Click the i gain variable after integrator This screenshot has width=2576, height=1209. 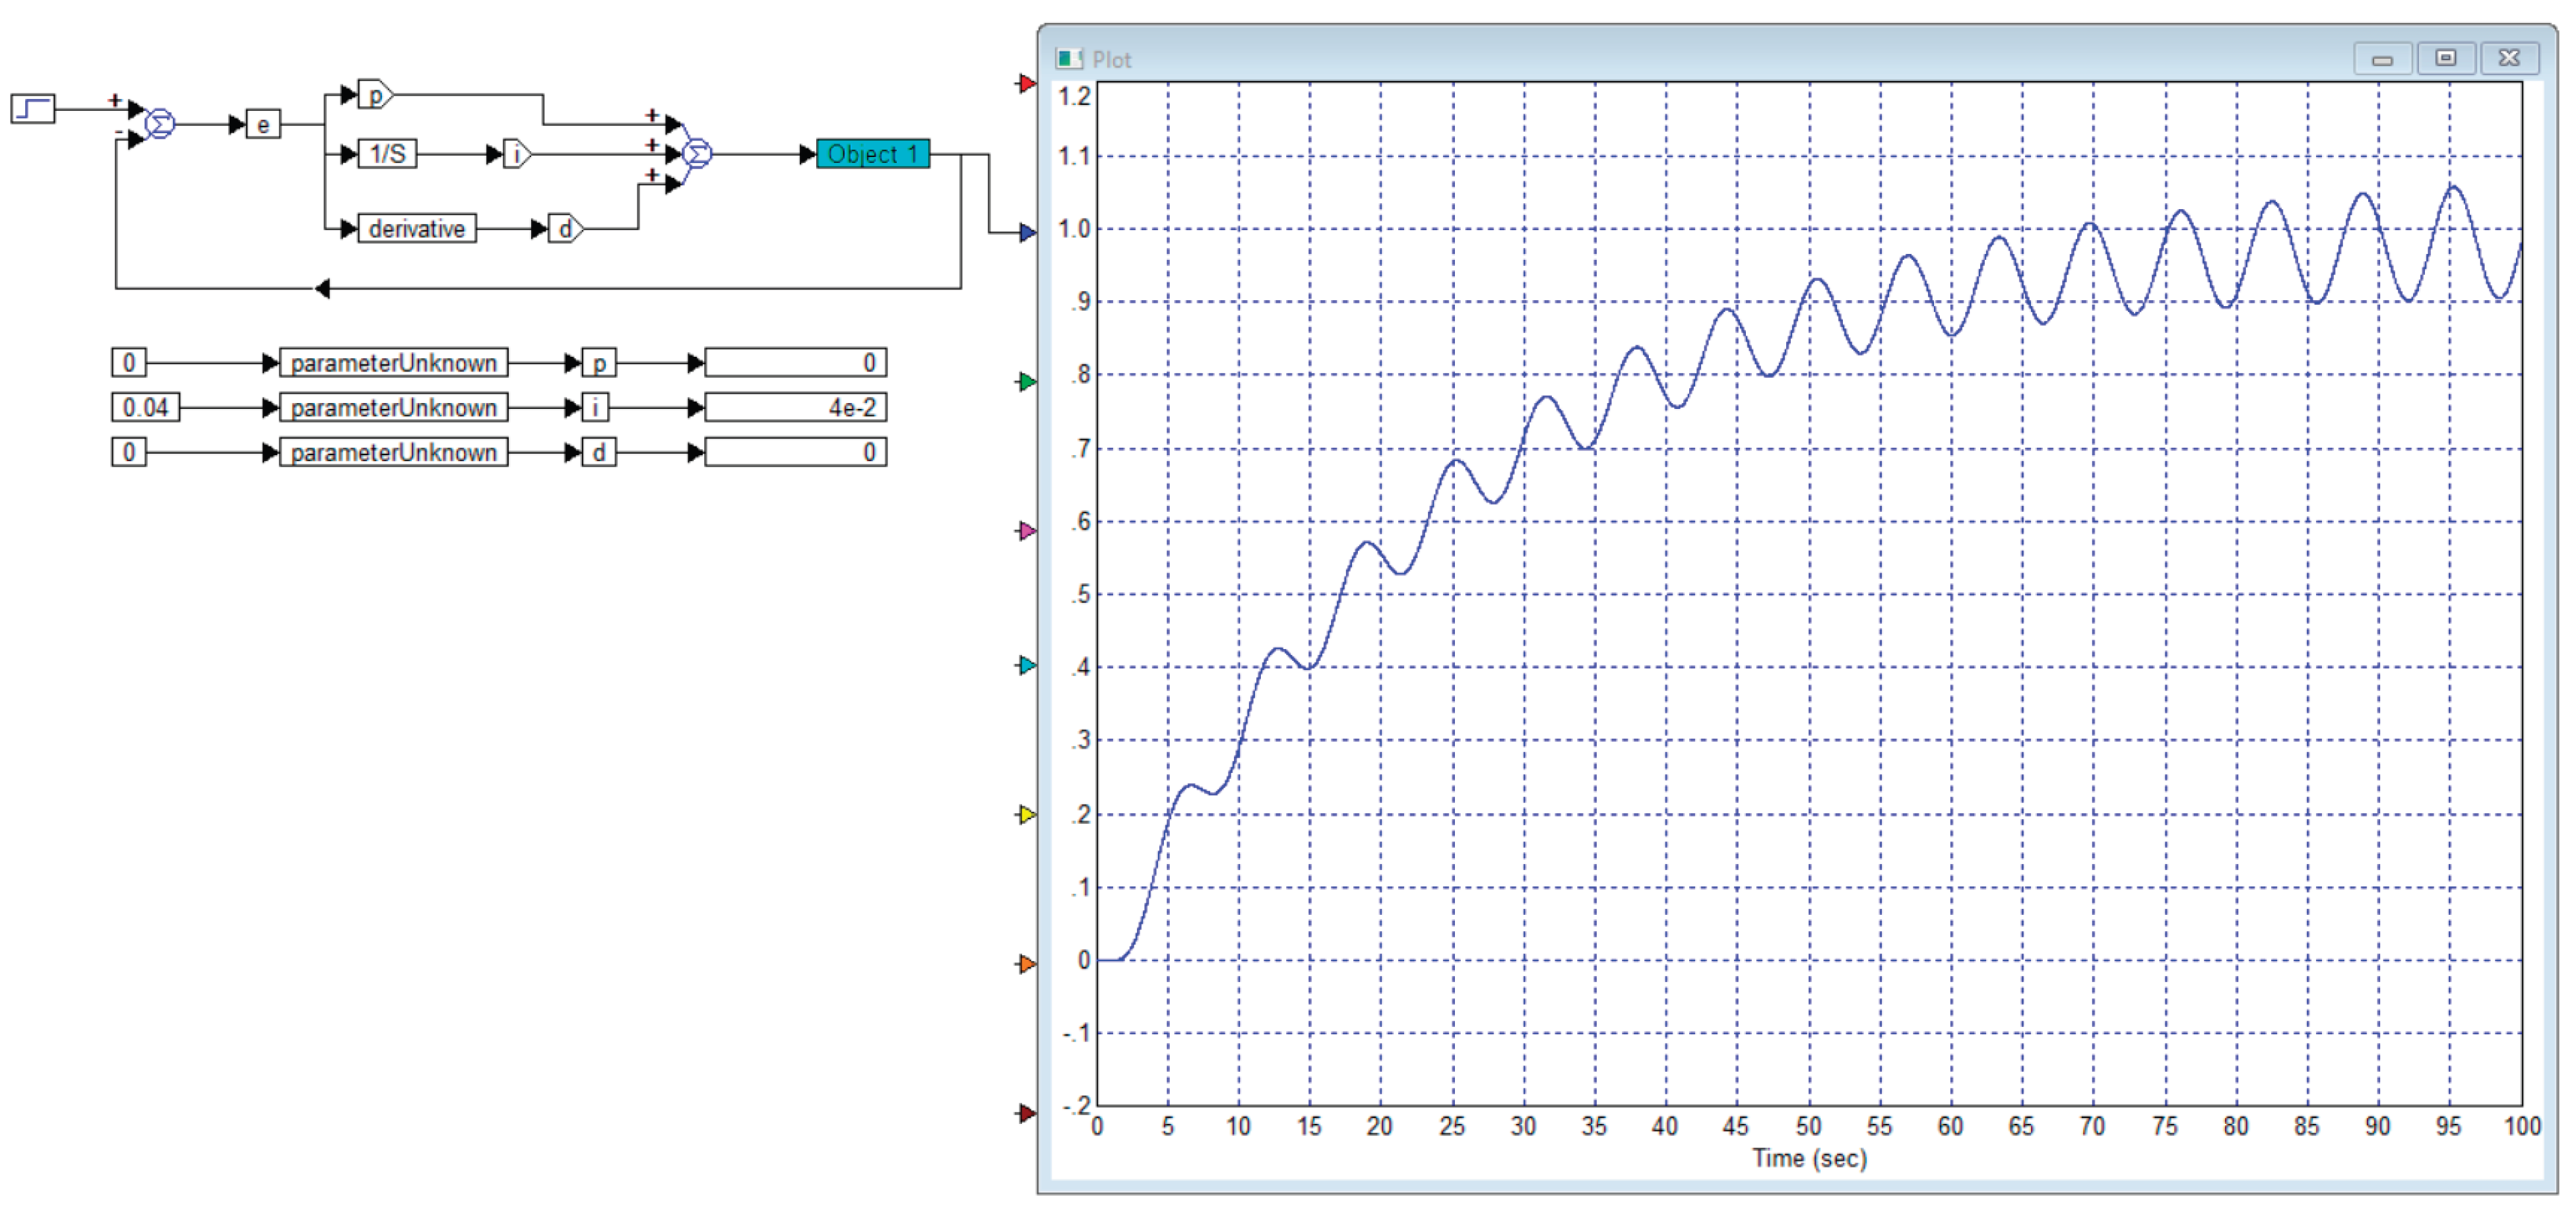(517, 154)
